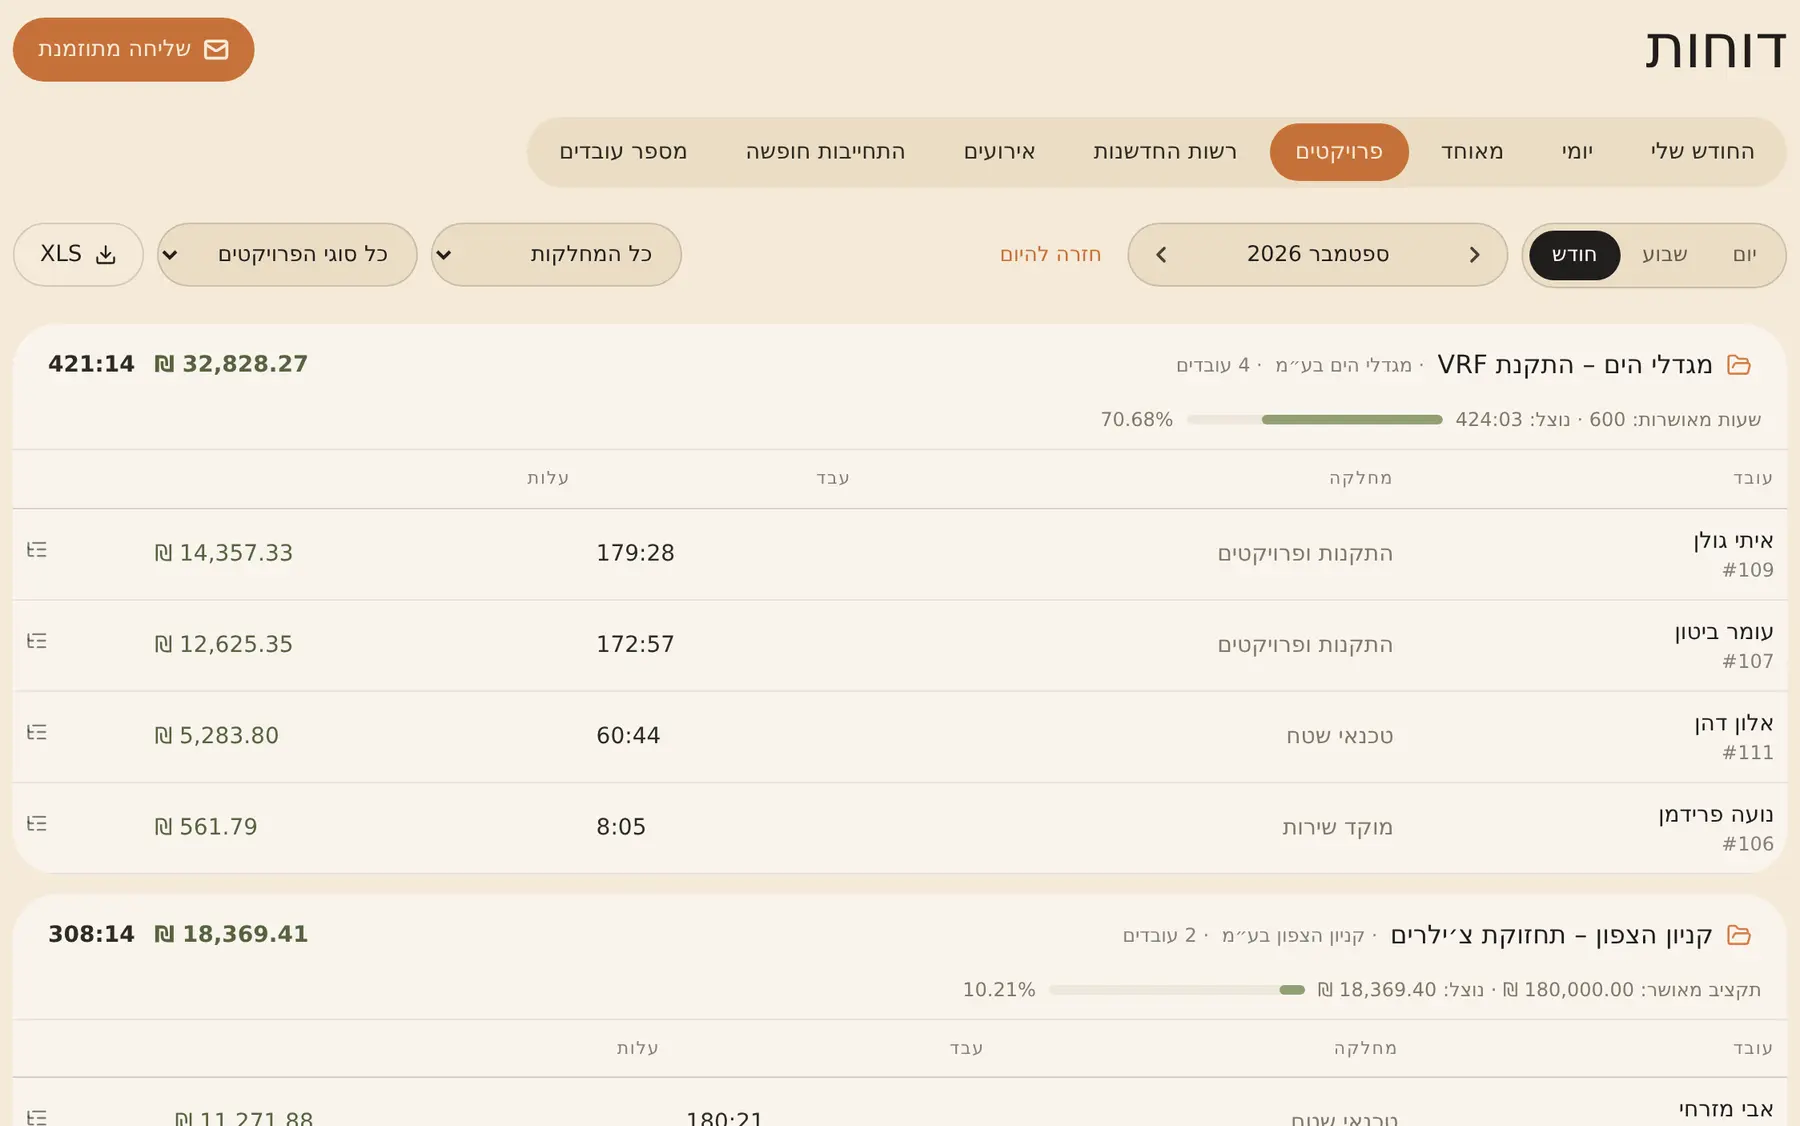This screenshot has width=1800, height=1126.
Task: Click worked hours value 179:28
Action: pos(635,553)
